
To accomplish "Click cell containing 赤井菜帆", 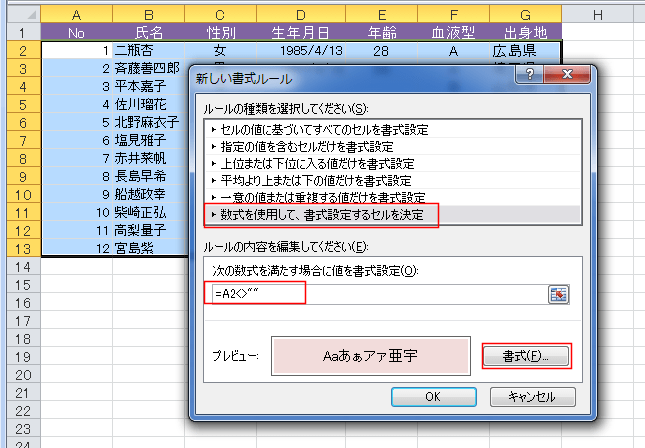I will 148,158.
